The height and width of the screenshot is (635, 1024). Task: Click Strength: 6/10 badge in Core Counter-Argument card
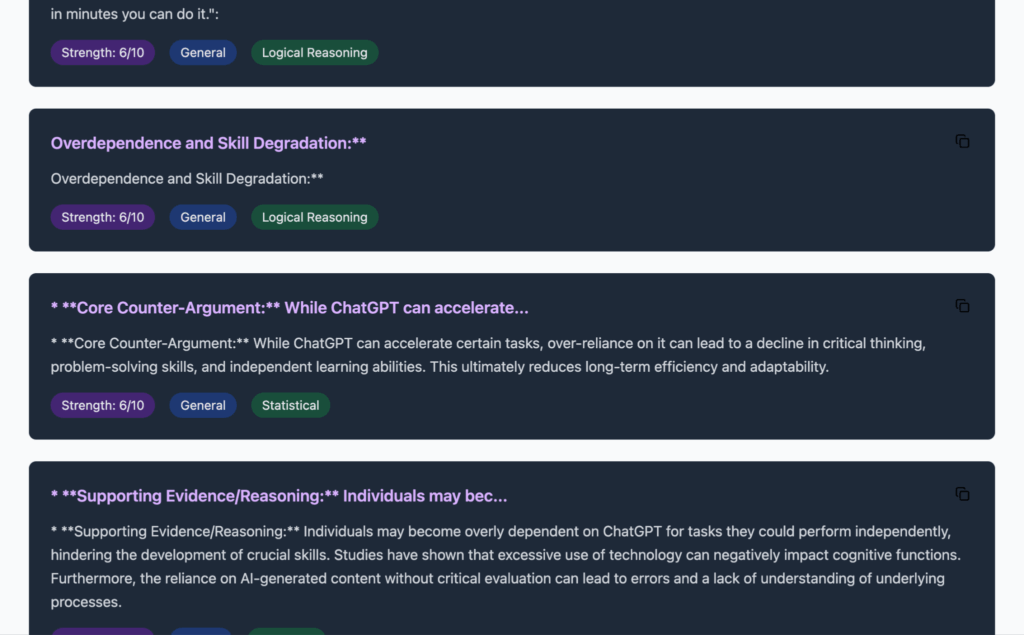click(x=103, y=405)
